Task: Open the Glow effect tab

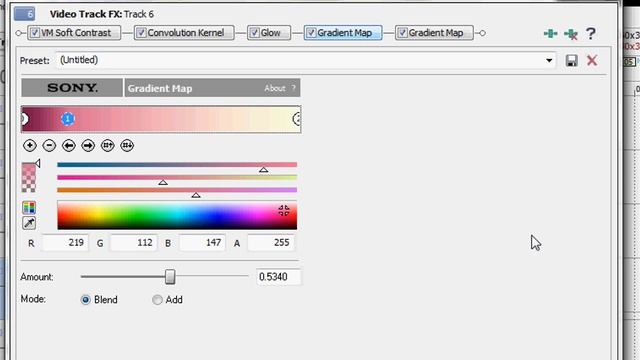Action: point(269,33)
